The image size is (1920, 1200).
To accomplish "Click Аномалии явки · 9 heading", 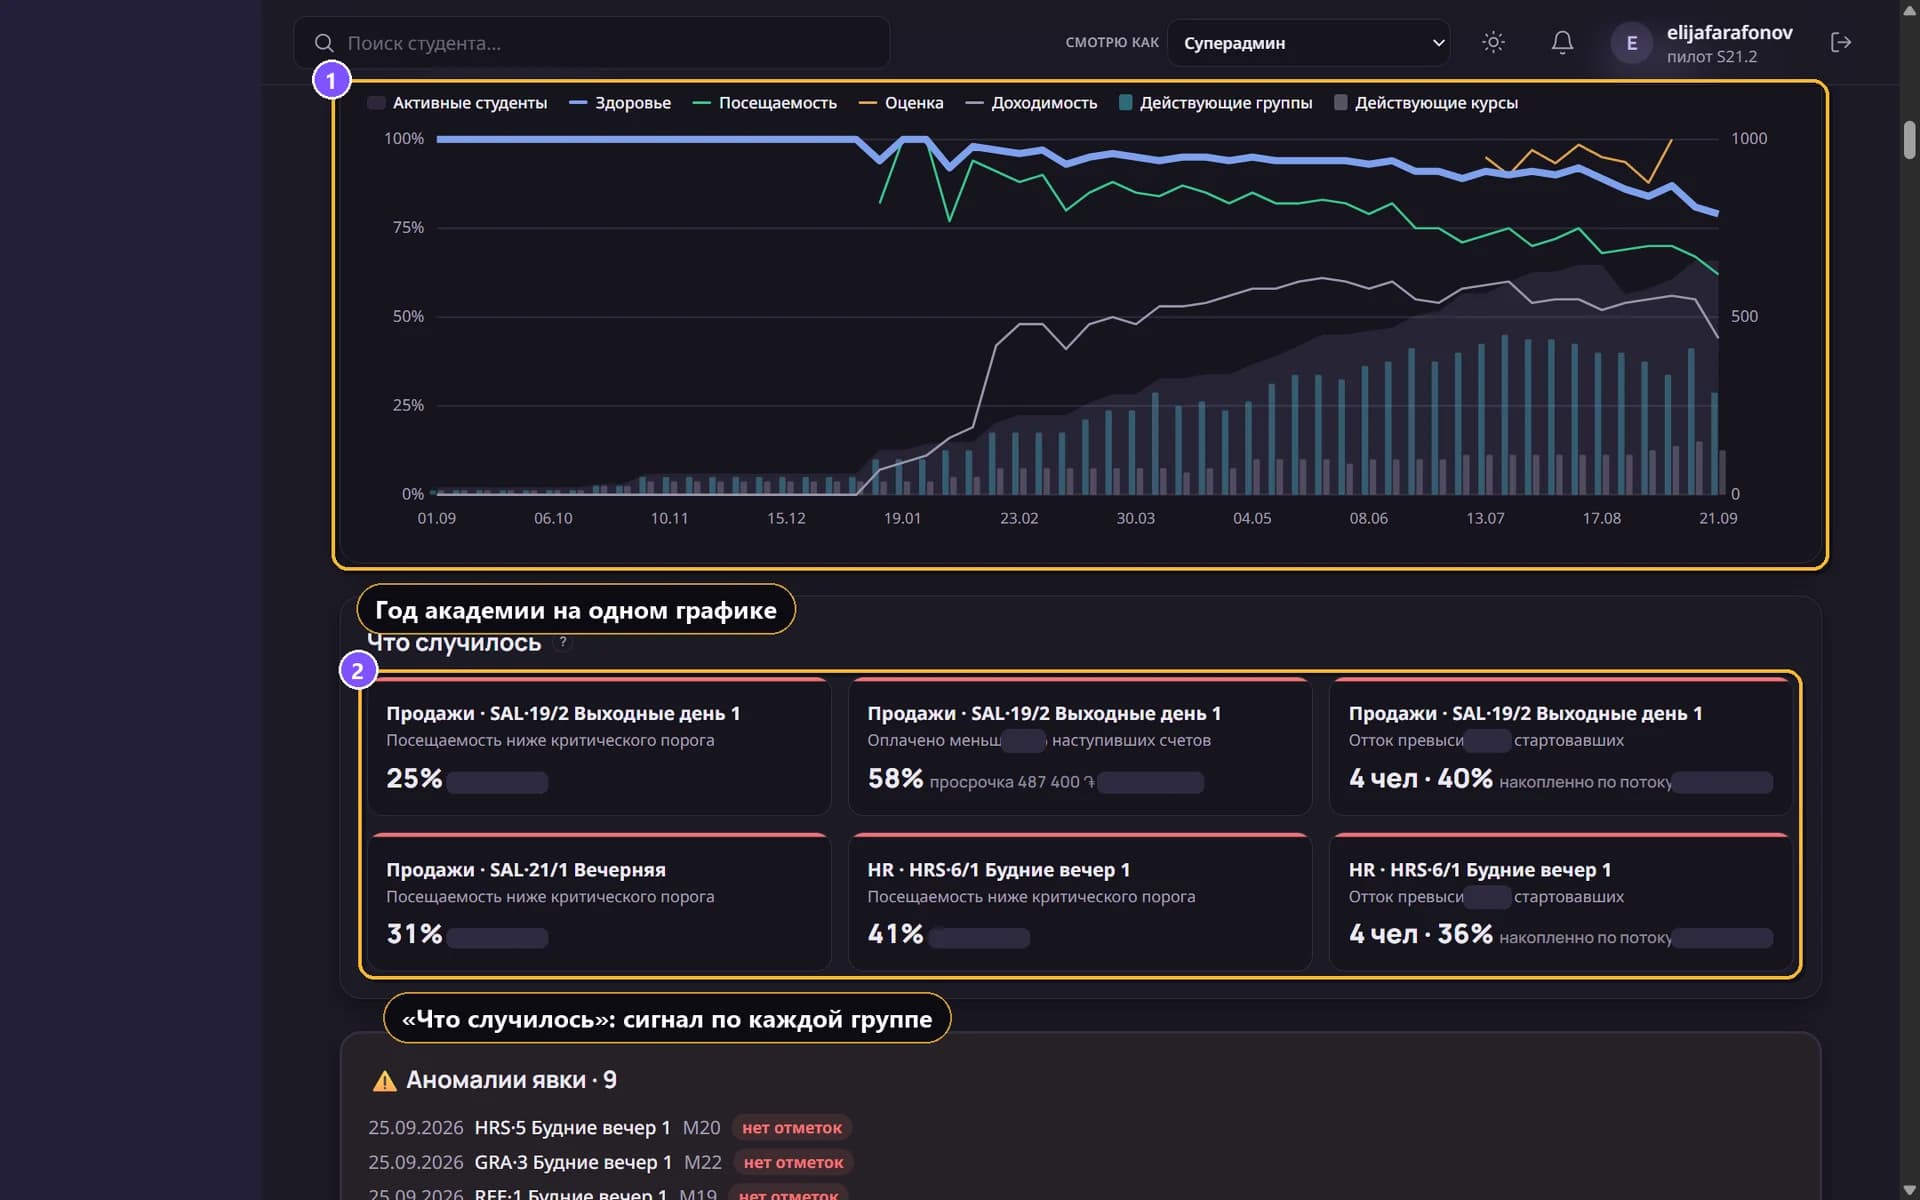I will pos(511,1081).
